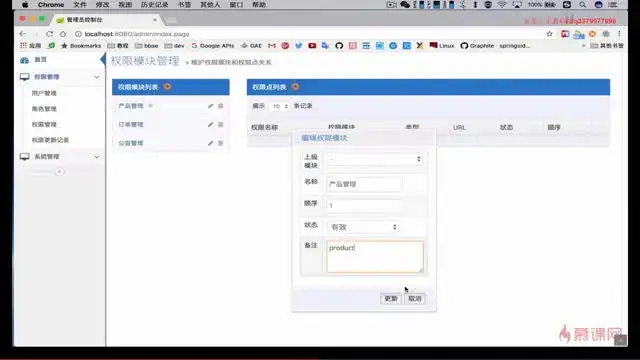The image size is (640, 360).
Task: Edit the 公告管理 module with pencil icon
Action: click(211, 143)
